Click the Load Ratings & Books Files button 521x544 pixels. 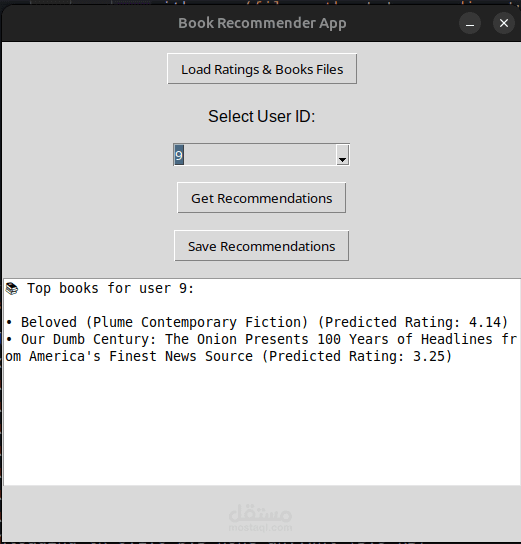(x=262, y=69)
